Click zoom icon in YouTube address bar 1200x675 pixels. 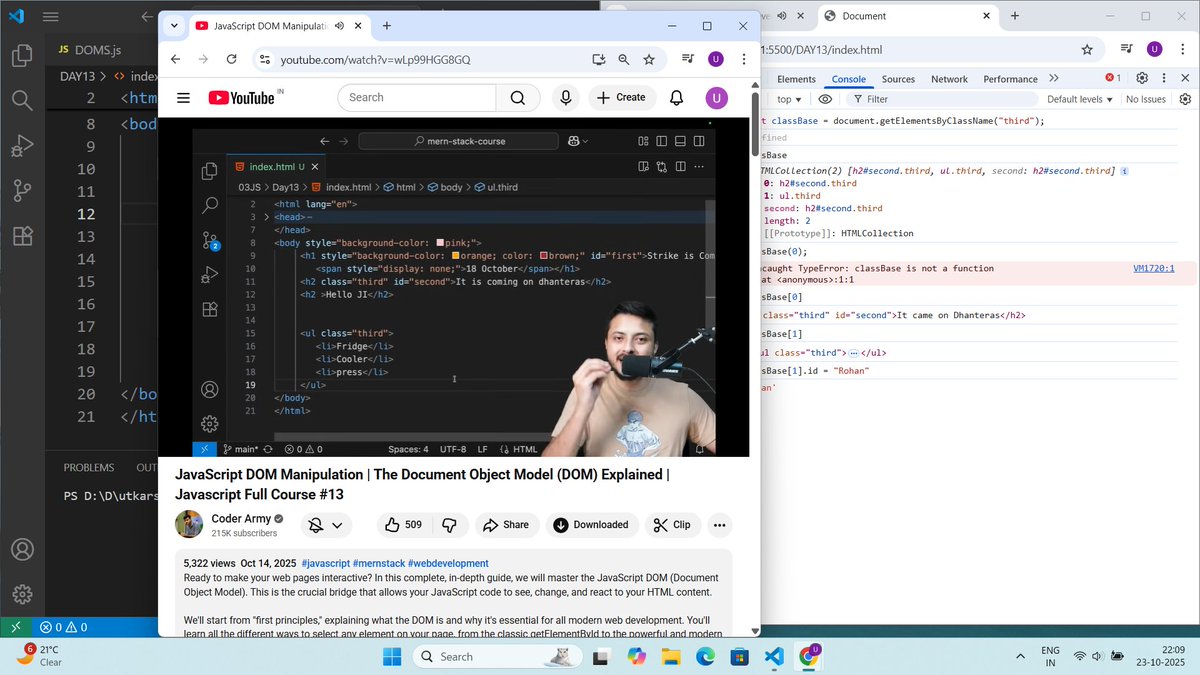click(x=623, y=60)
